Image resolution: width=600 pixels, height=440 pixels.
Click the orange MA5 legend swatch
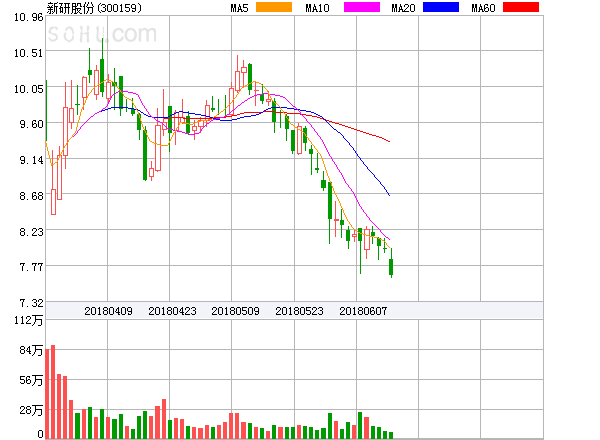(274, 7)
